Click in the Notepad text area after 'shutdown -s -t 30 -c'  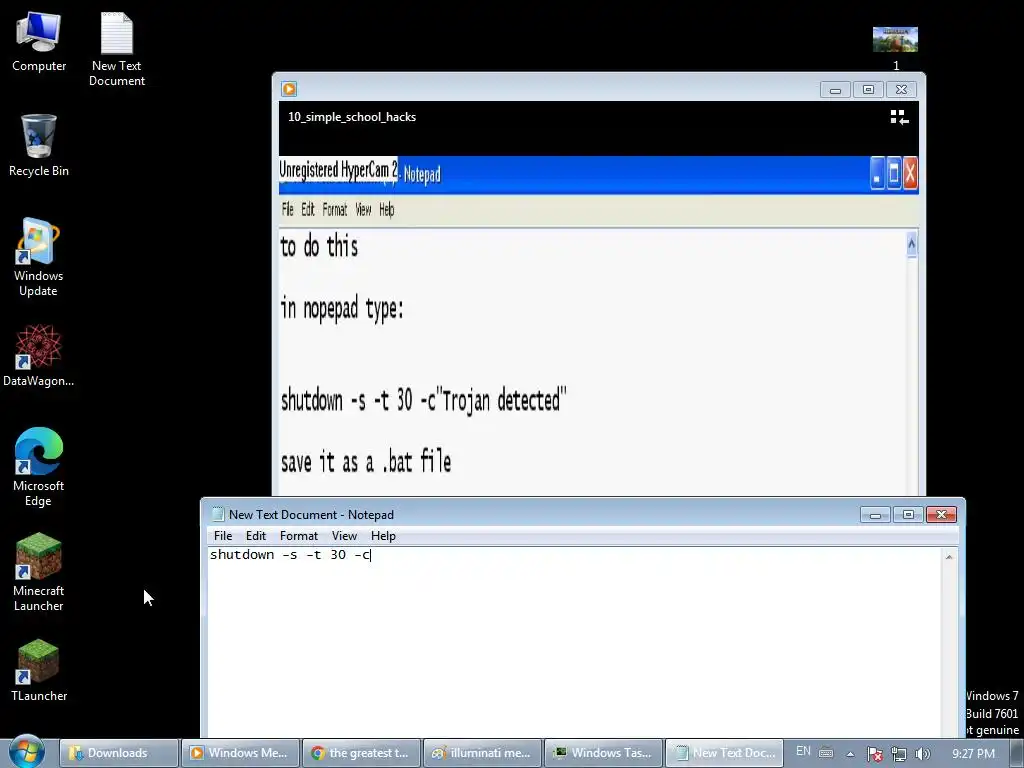pos(371,555)
